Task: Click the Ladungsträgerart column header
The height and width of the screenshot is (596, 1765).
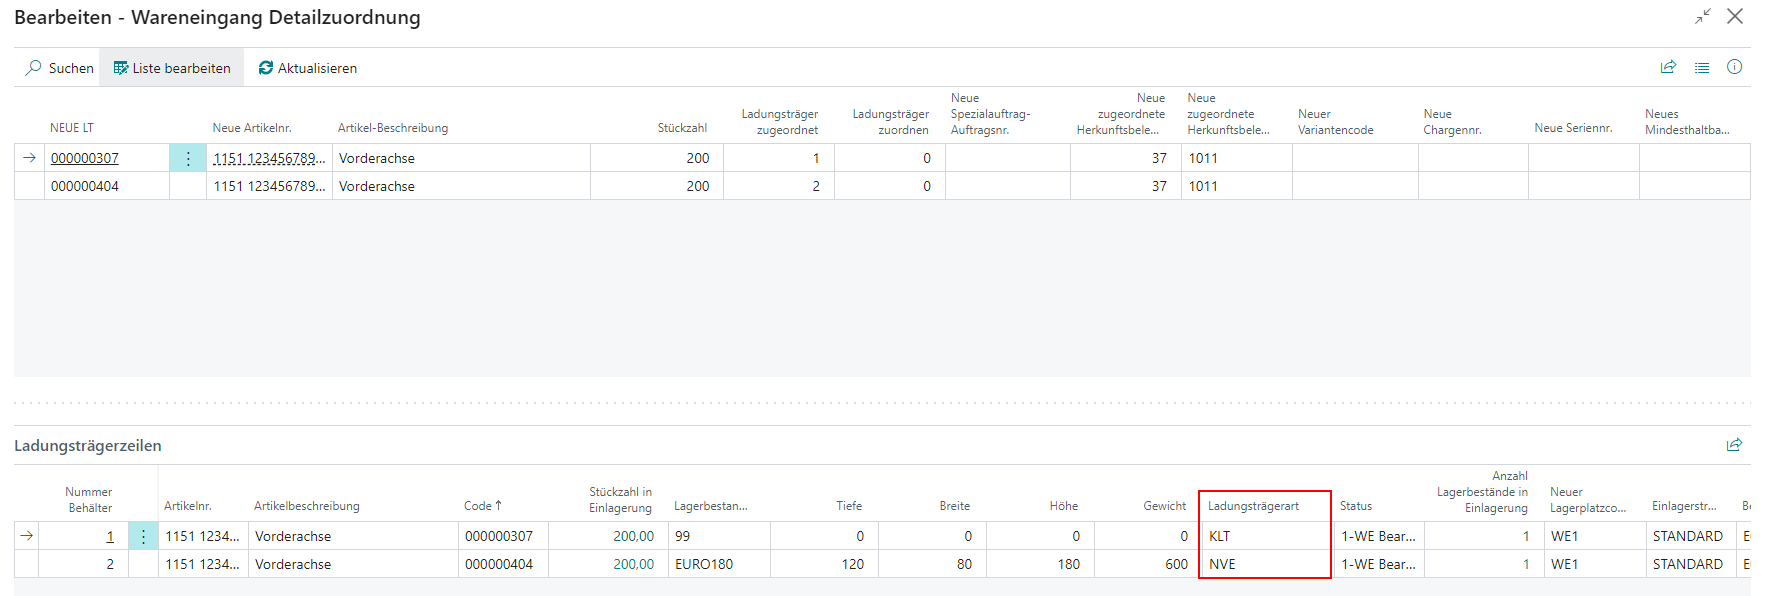Action: pyautogui.click(x=1253, y=506)
